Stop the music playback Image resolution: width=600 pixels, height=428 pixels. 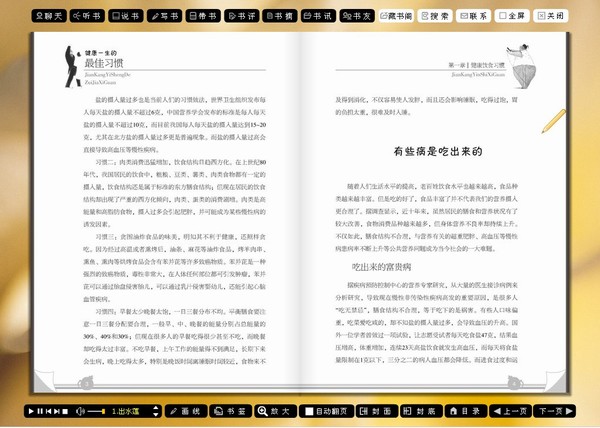tap(65, 411)
